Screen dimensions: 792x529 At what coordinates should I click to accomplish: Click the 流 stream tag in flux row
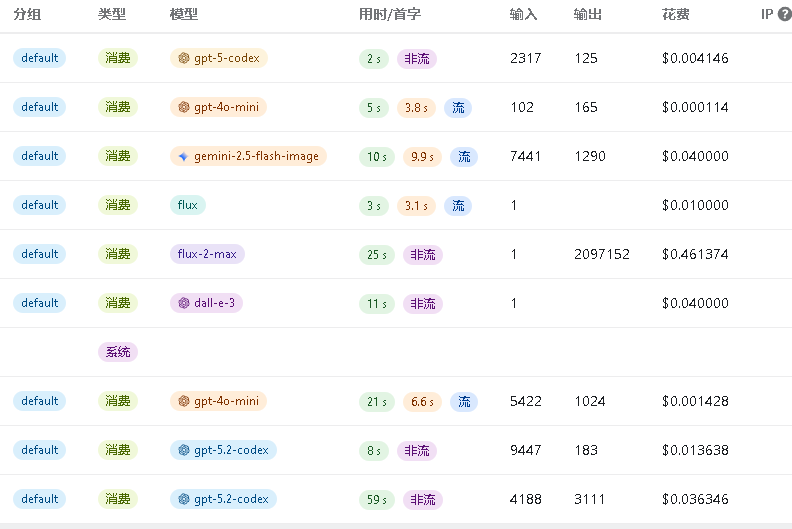click(x=458, y=206)
